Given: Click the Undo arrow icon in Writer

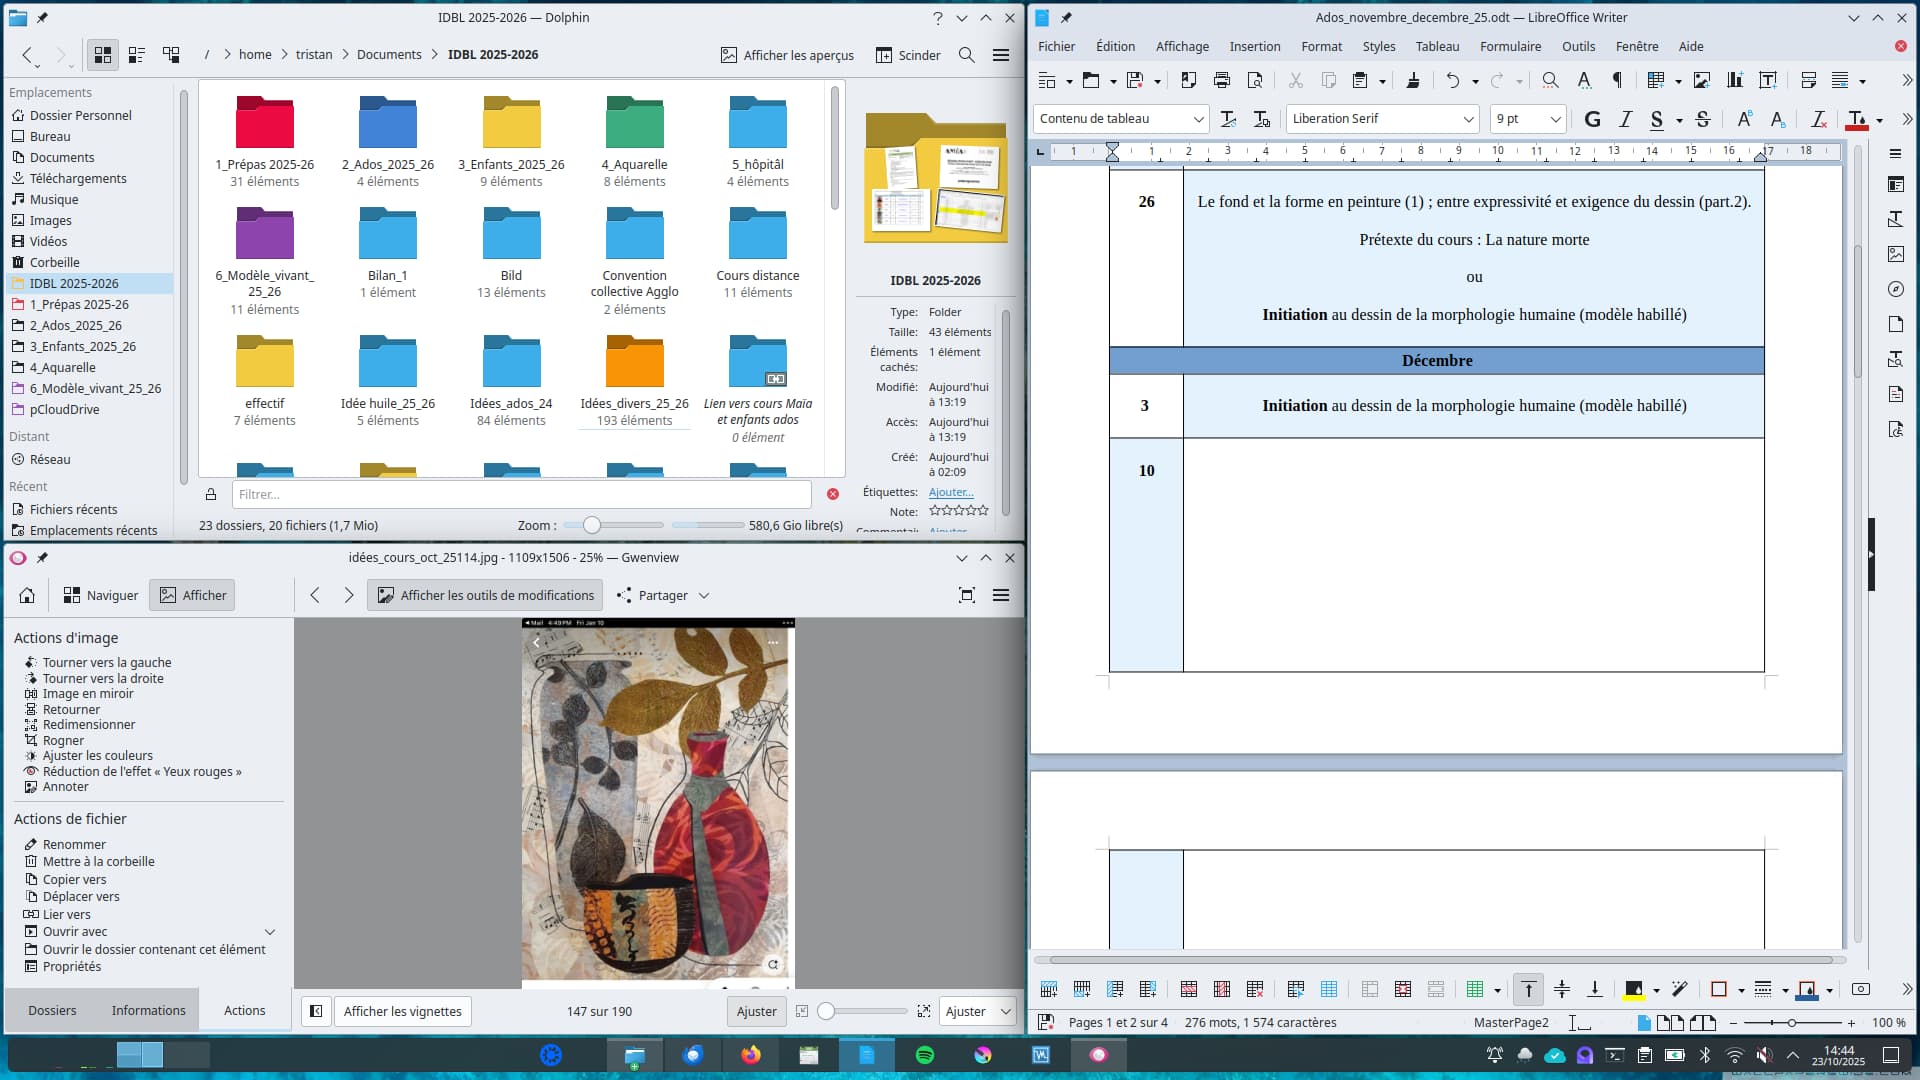Looking at the screenshot, I should (1452, 81).
